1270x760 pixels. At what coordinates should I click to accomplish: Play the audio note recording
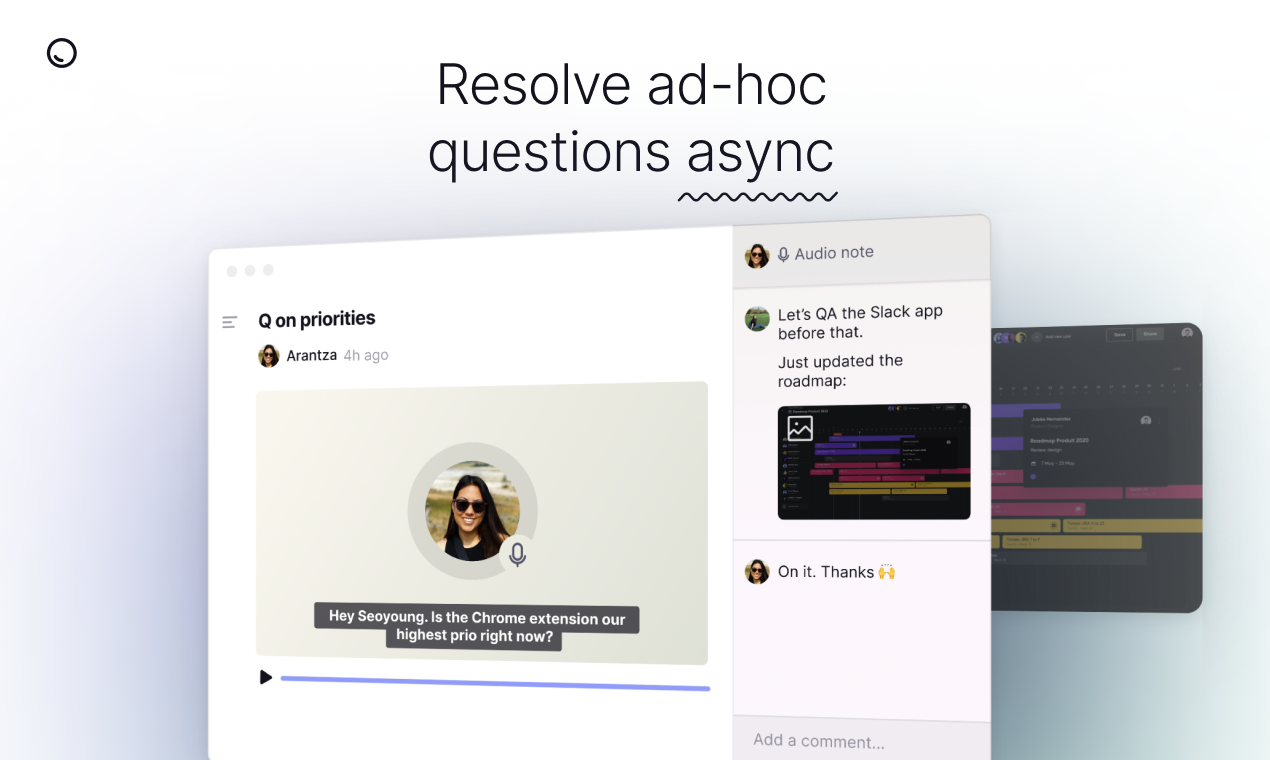coord(266,677)
